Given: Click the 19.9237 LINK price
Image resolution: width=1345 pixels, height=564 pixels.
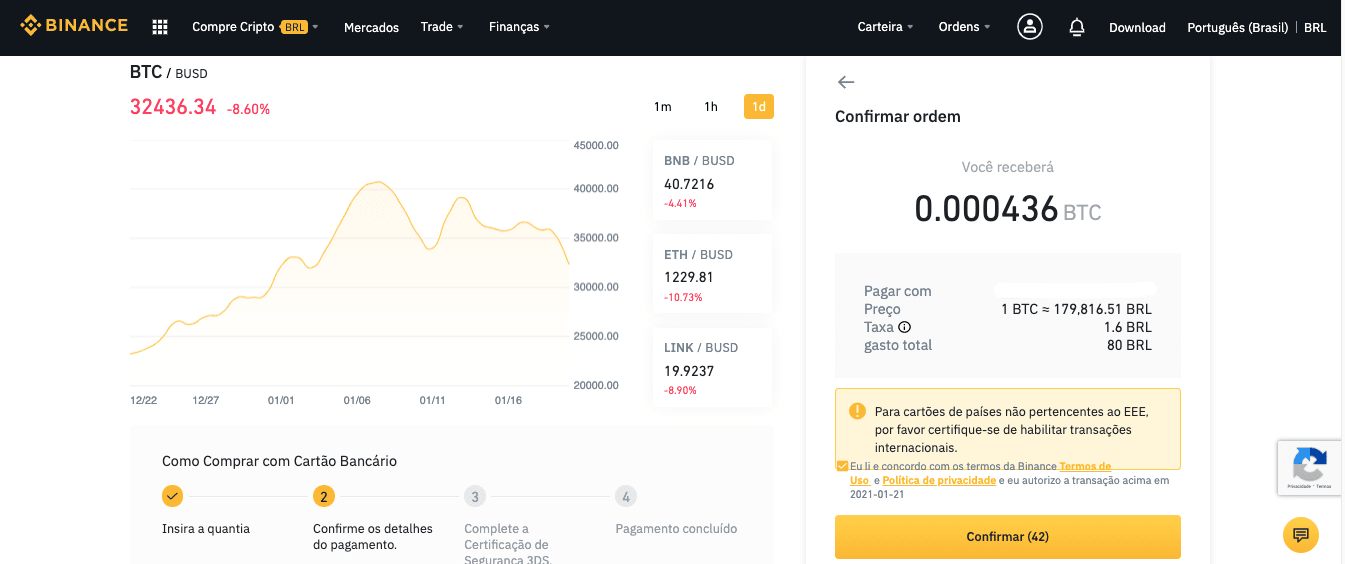Looking at the screenshot, I should (689, 371).
